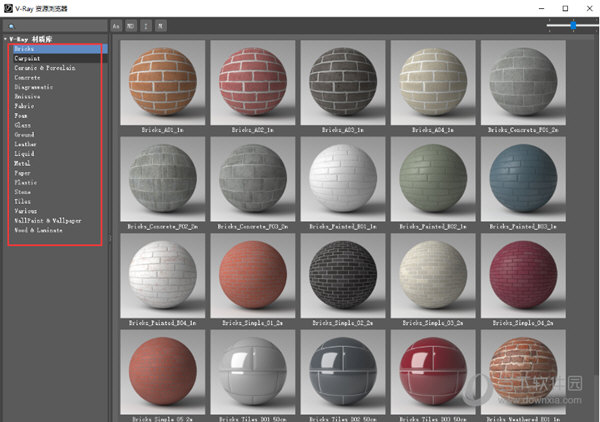Select the Carpaint category

(x=28, y=58)
